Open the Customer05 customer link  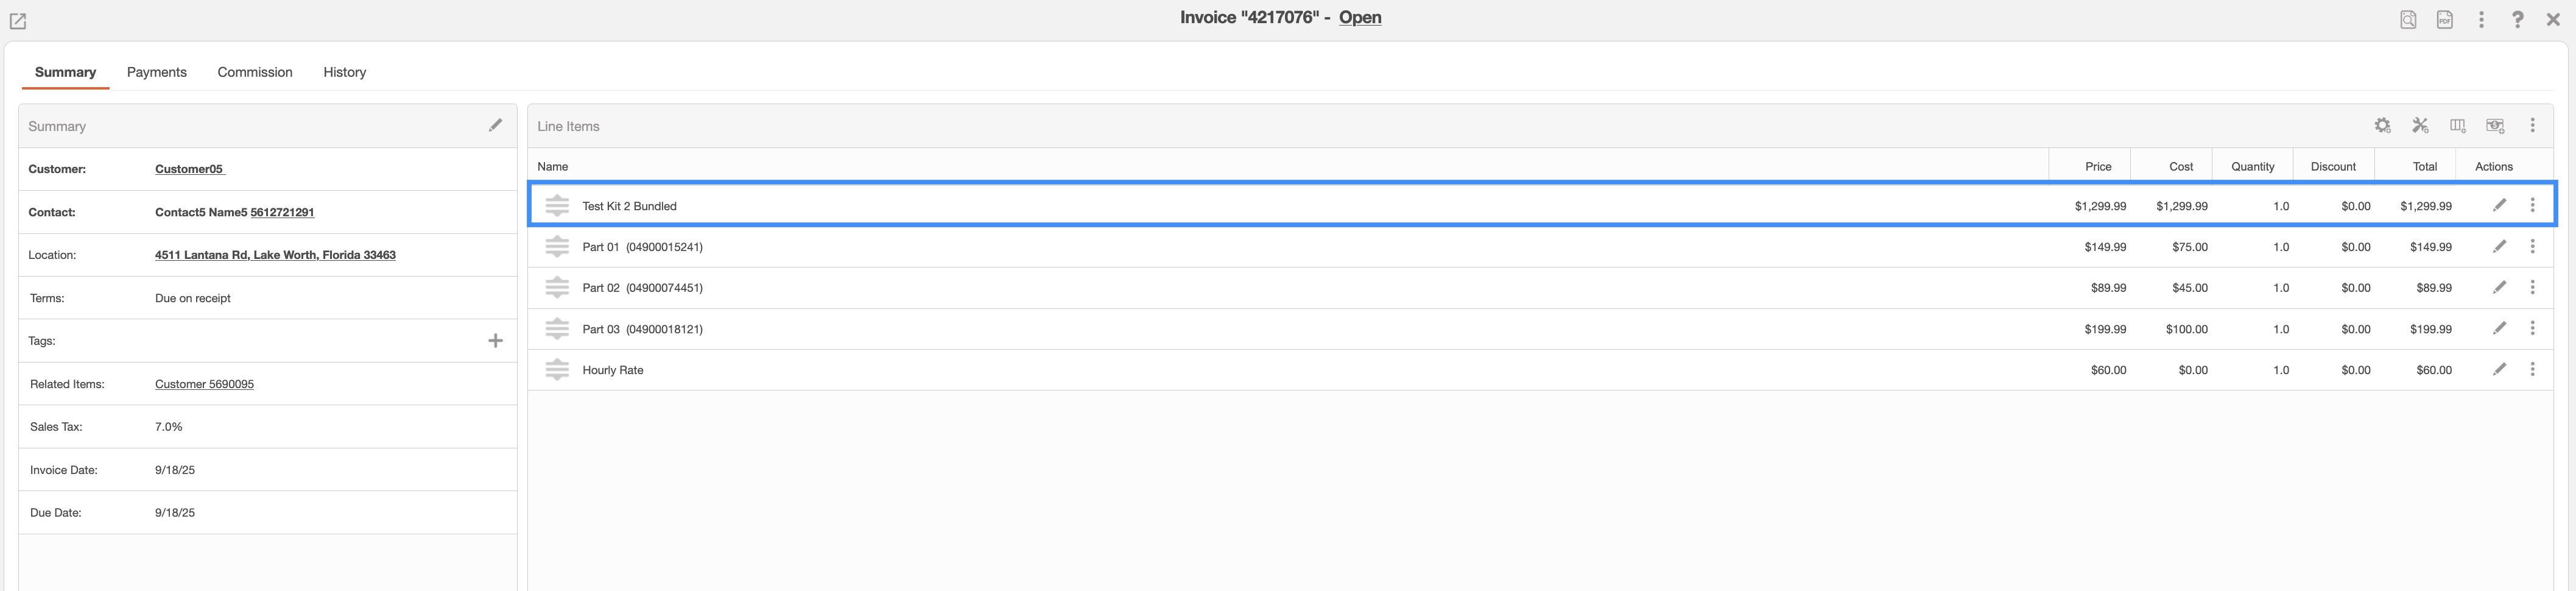[189, 169]
